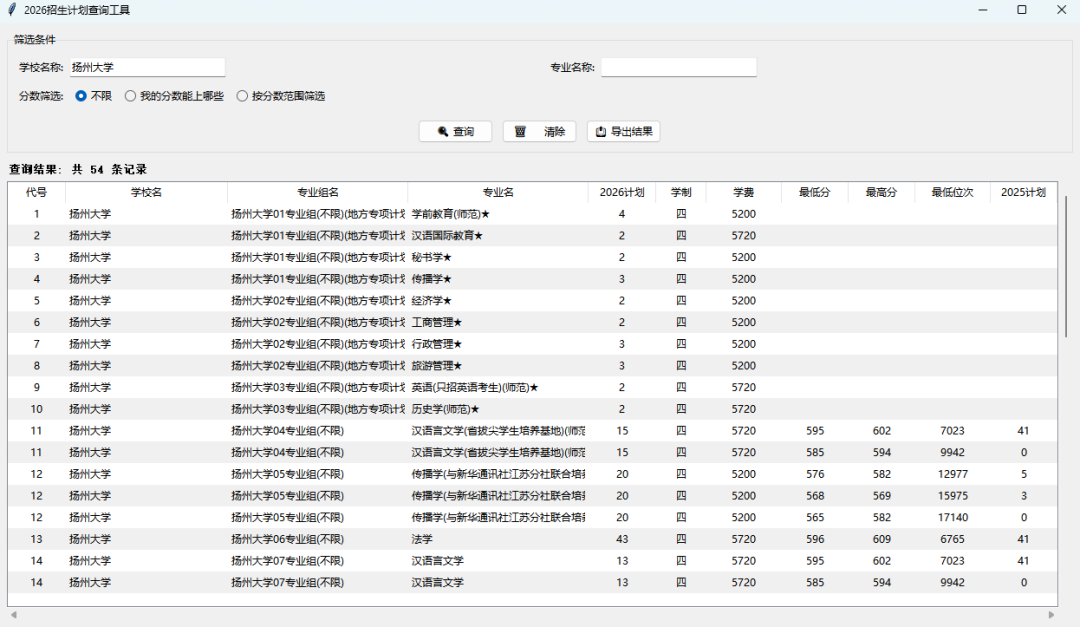
Task: Click 2026计划 value 43
Action: coord(622,539)
